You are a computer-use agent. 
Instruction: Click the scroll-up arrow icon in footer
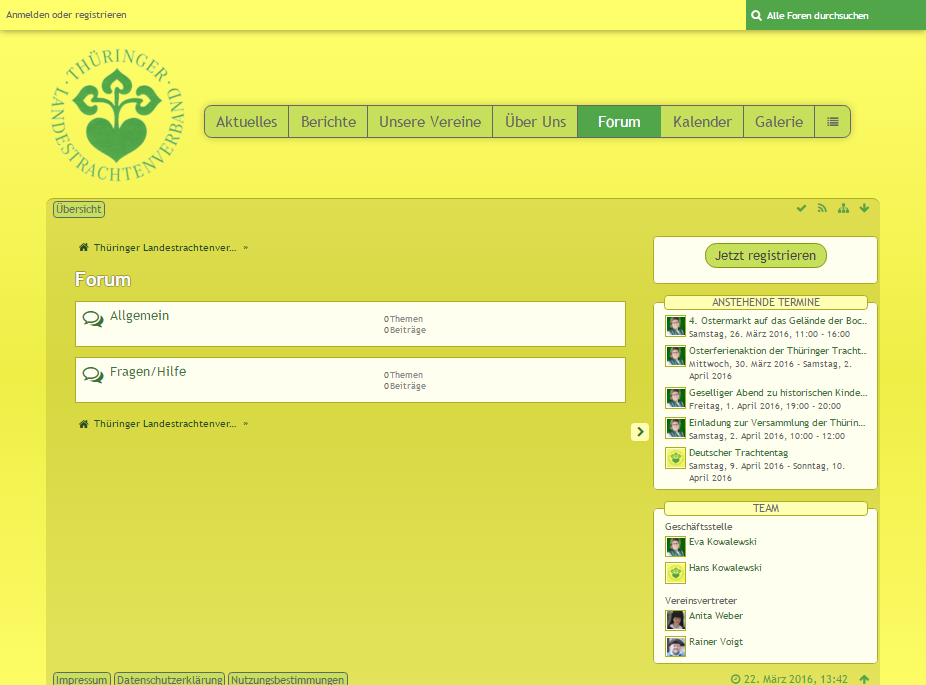(864, 679)
